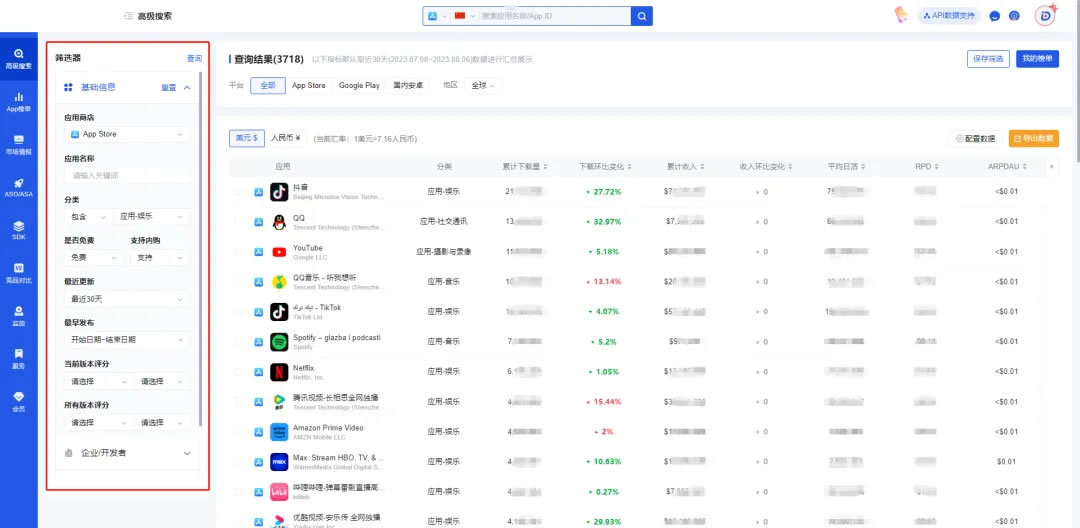Tick the checkbox for QQ row

point(239,222)
